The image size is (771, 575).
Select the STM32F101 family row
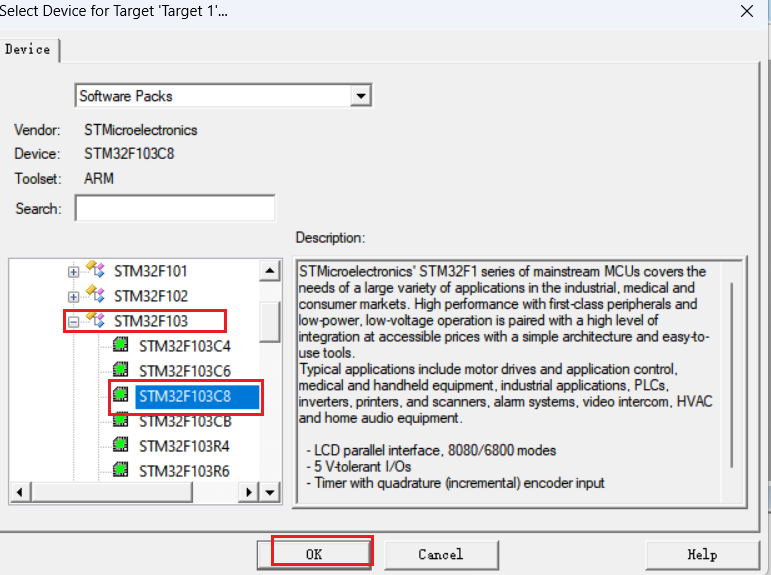(150, 271)
